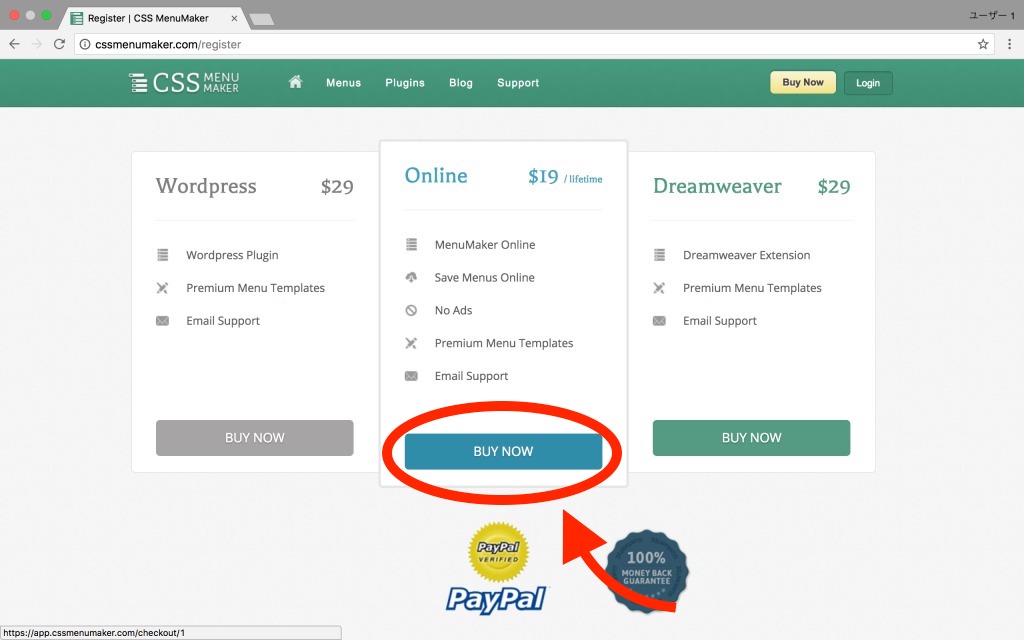Click the 100% Money Back Guarantee badge
This screenshot has height=640, width=1024.
[x=647, y=571]
